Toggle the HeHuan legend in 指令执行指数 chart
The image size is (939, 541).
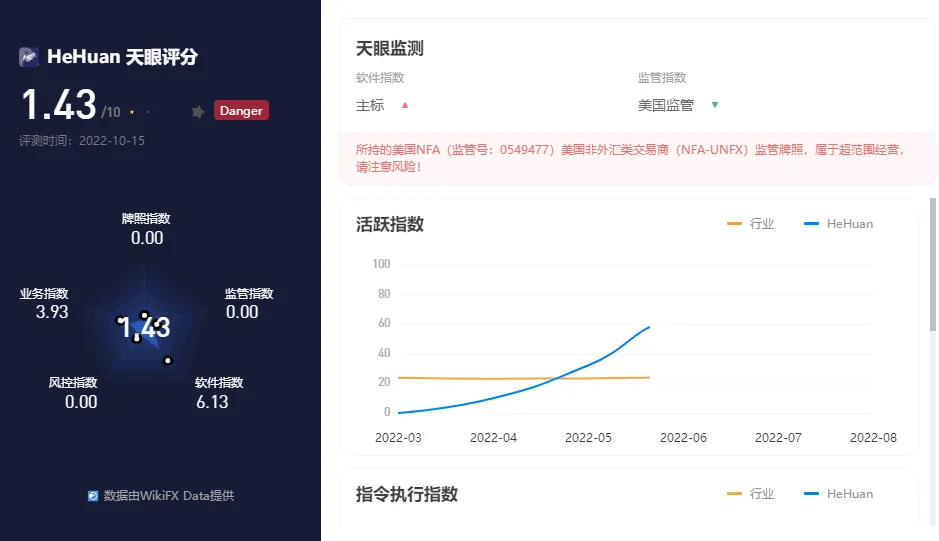click(x=838, y=494)
